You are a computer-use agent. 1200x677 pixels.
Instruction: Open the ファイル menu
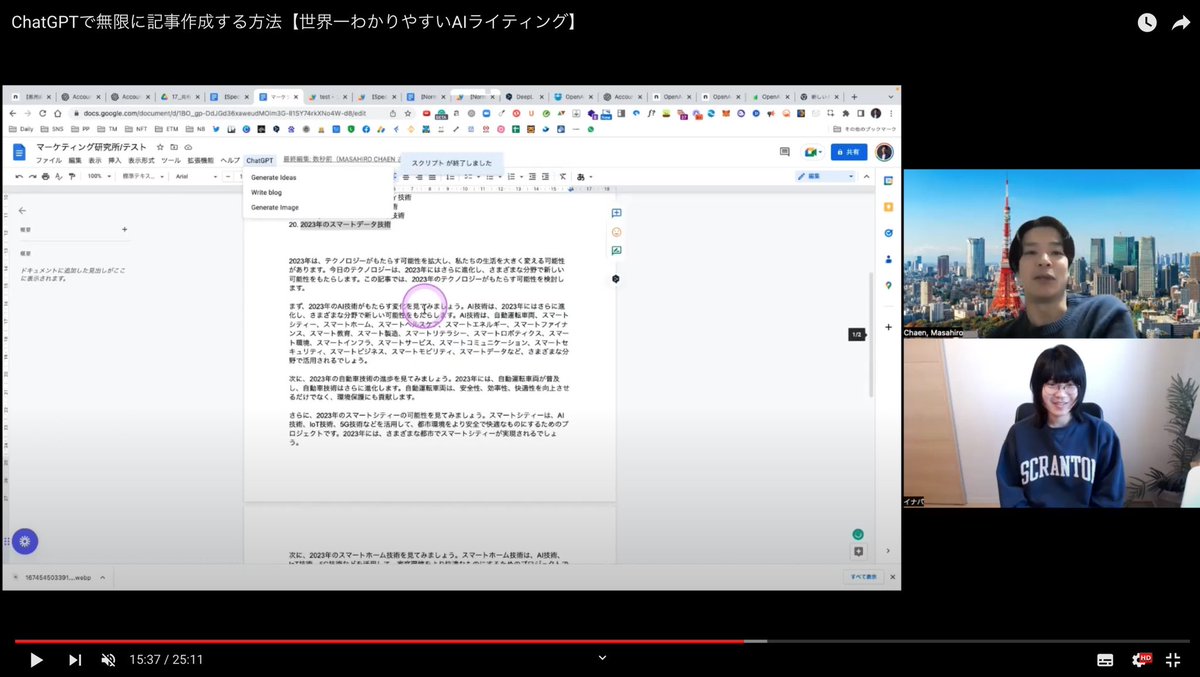pos(49,160)
